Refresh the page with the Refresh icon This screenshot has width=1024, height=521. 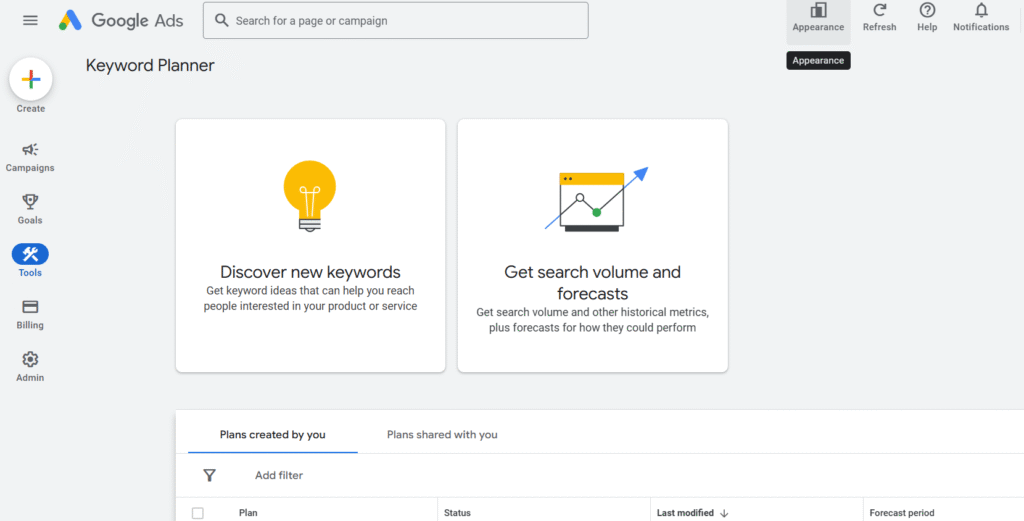880,18
